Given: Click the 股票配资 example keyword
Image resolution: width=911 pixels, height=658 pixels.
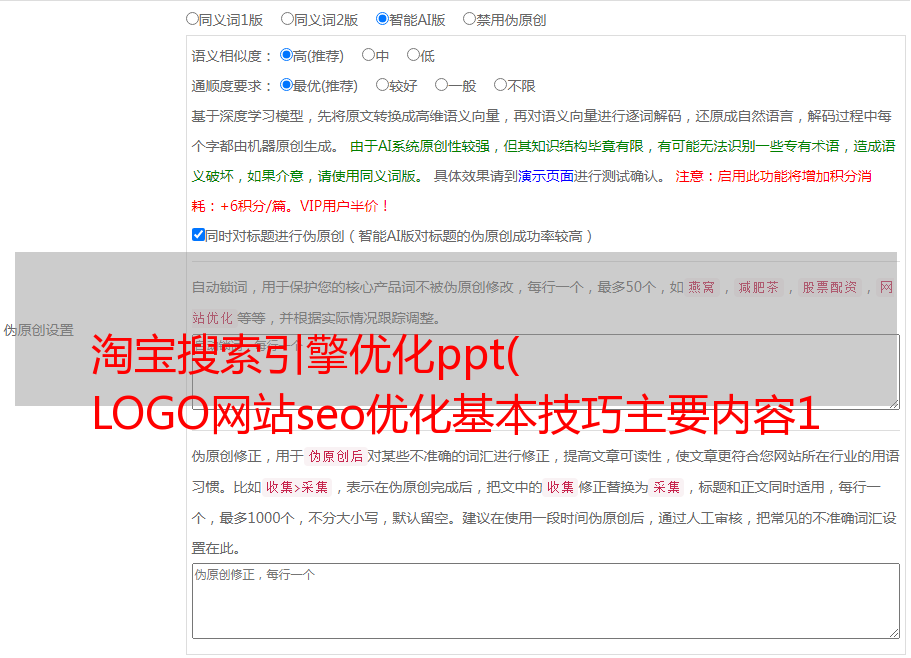Looking at the screenshot, I should click(830, 287).
